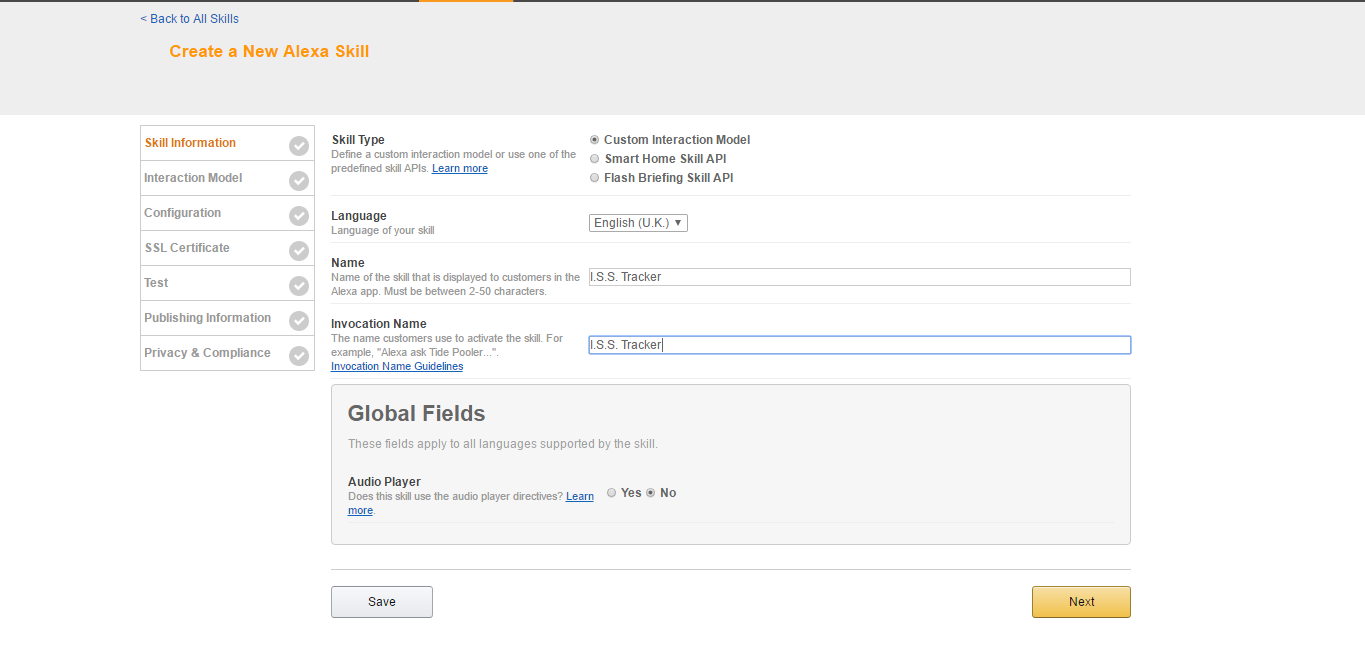Switch to the Publishing Information section
This screenshot has height=662, width=1365.
207,318
